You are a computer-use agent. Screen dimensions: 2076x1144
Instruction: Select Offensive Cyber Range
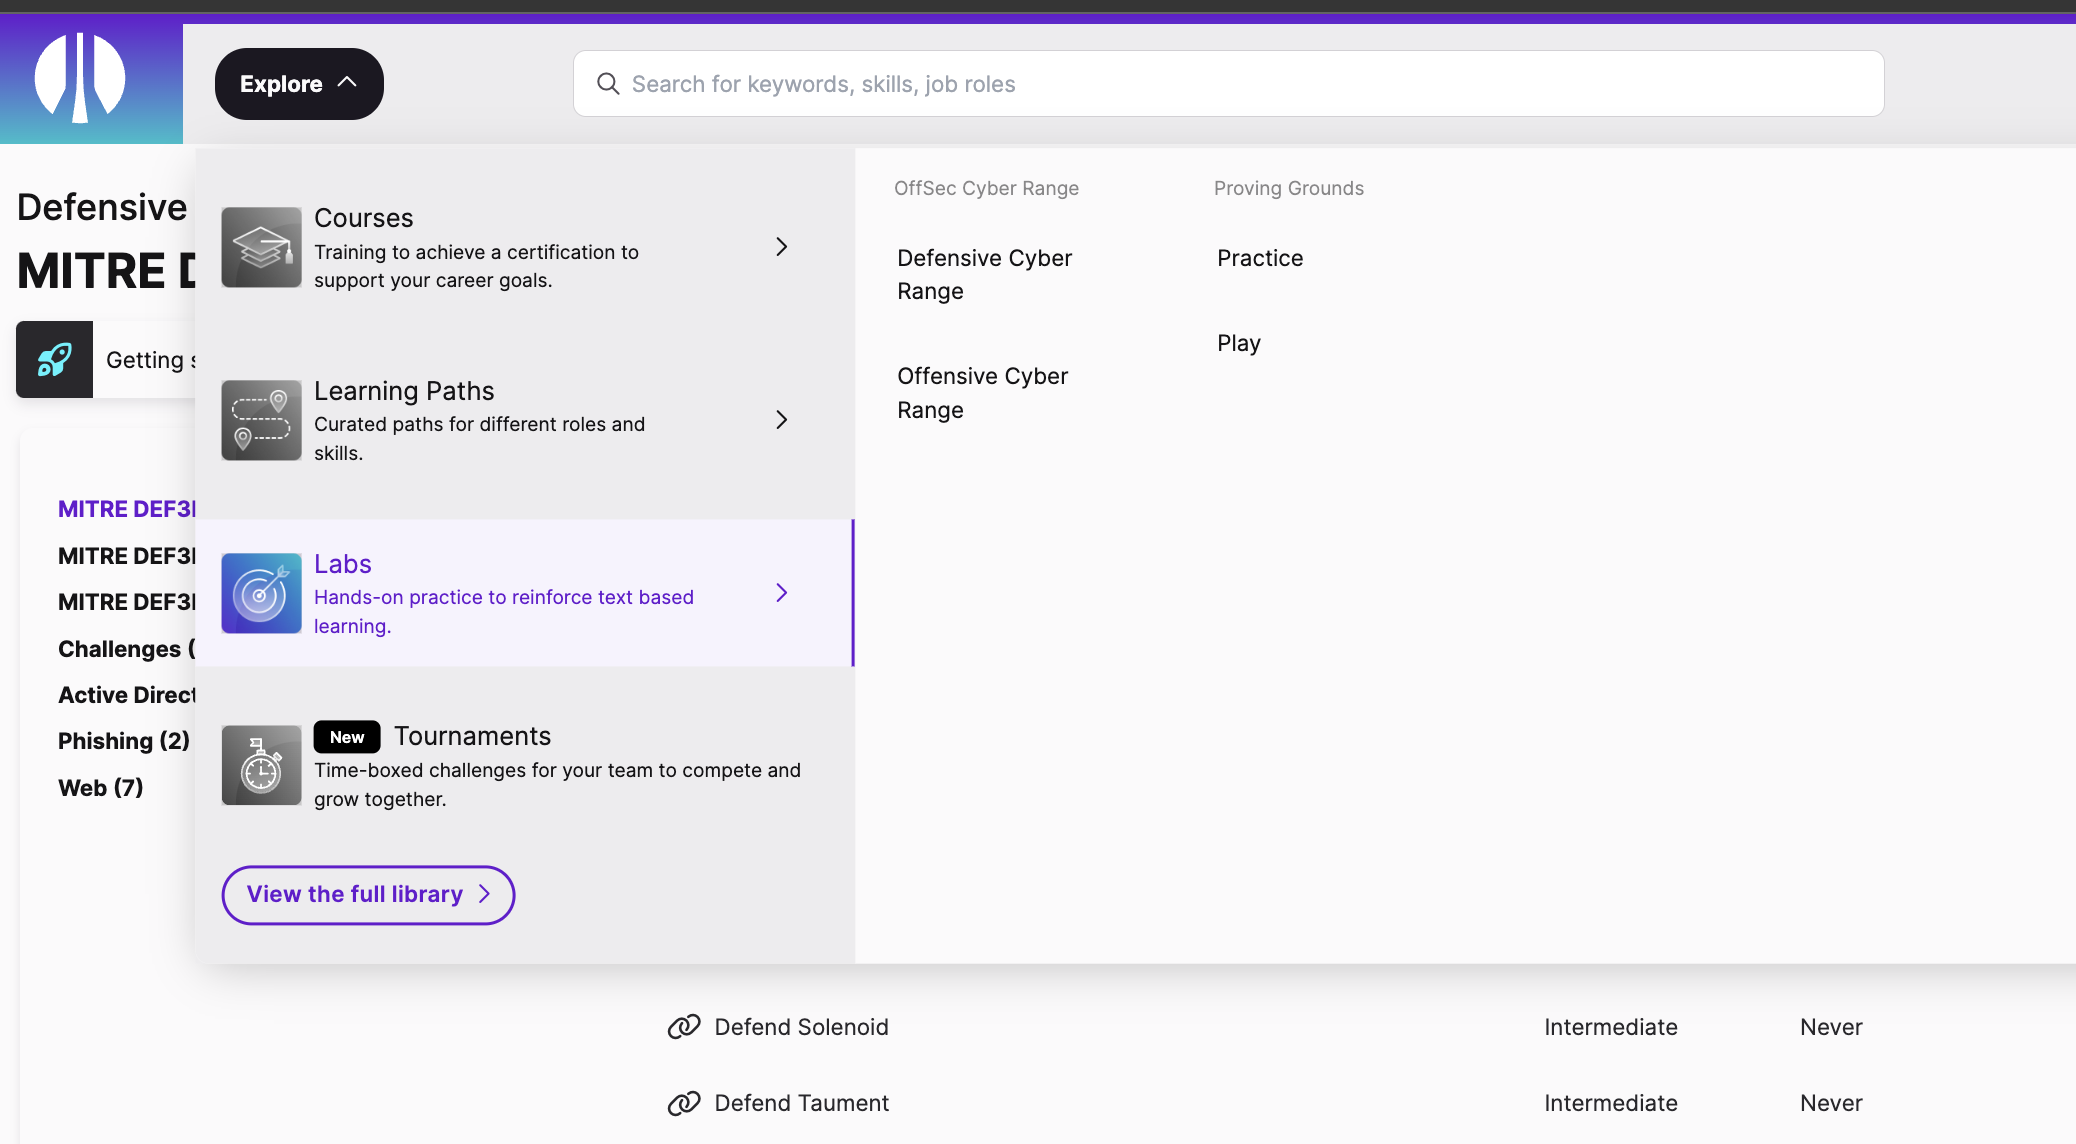point(983,392)
